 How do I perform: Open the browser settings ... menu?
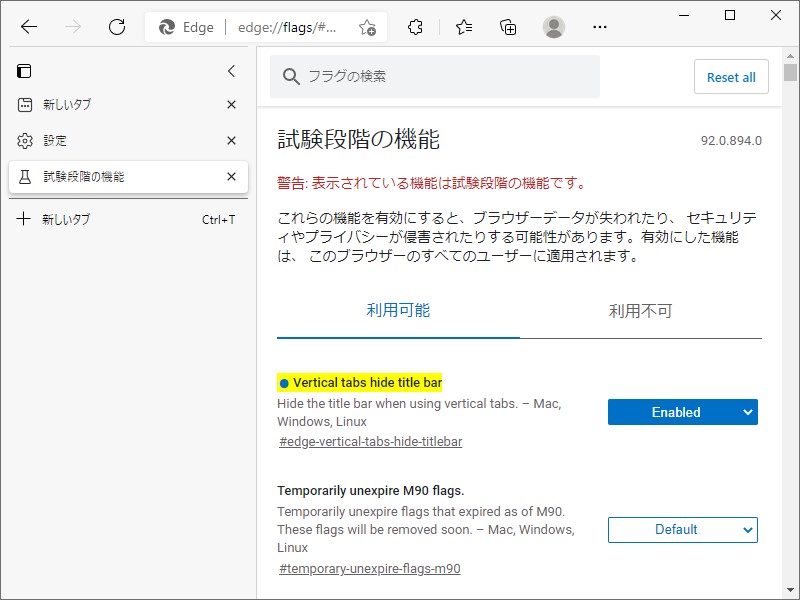599,28
